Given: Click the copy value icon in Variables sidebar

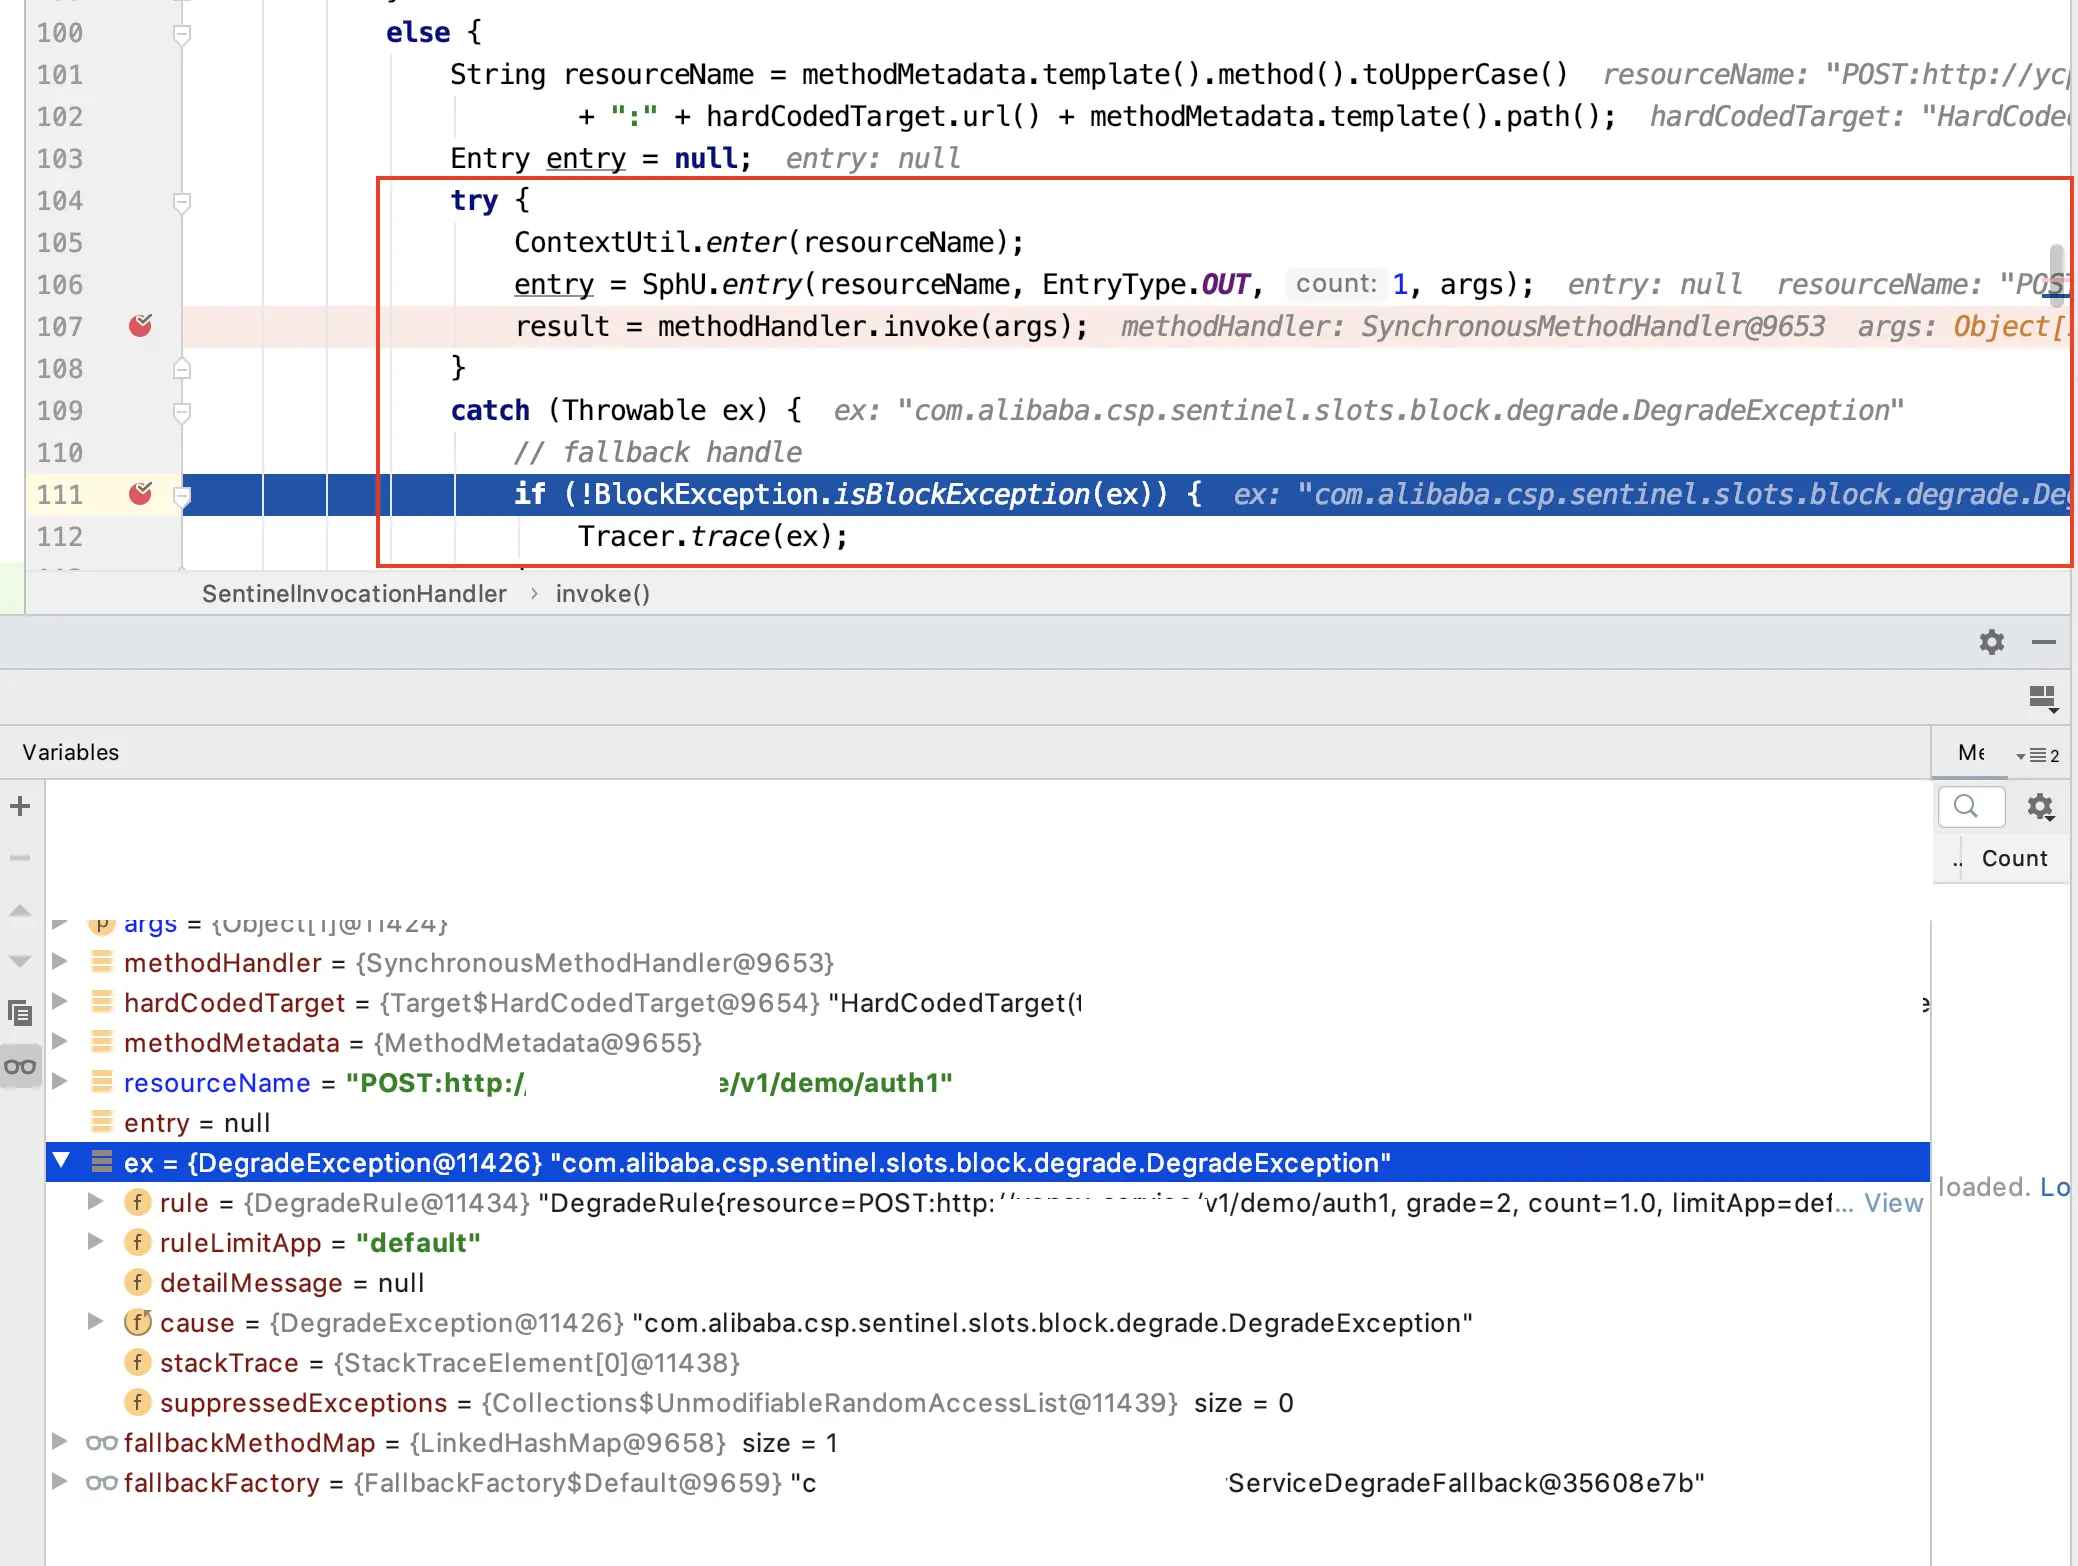Looking at the screenshot, I should [20, 1013].
